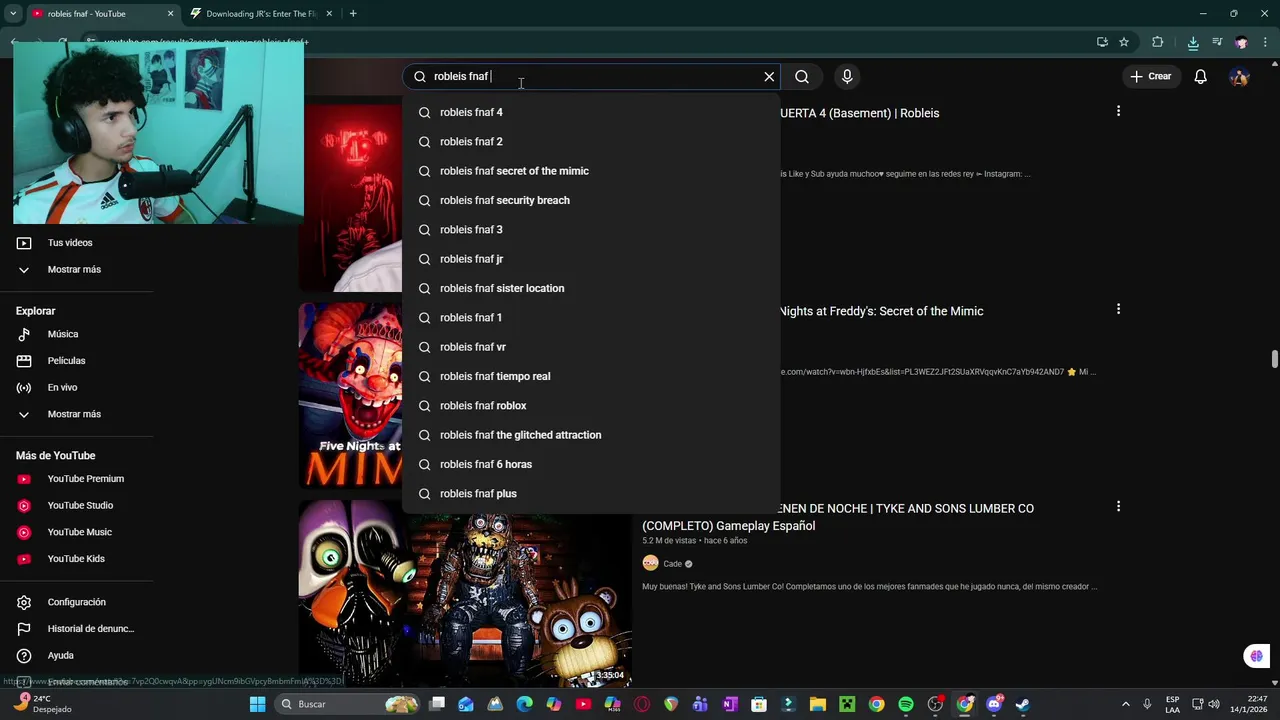Clear the YouTube search box with the X
This screenshot has width=1280, height=720.
(769, 77)
